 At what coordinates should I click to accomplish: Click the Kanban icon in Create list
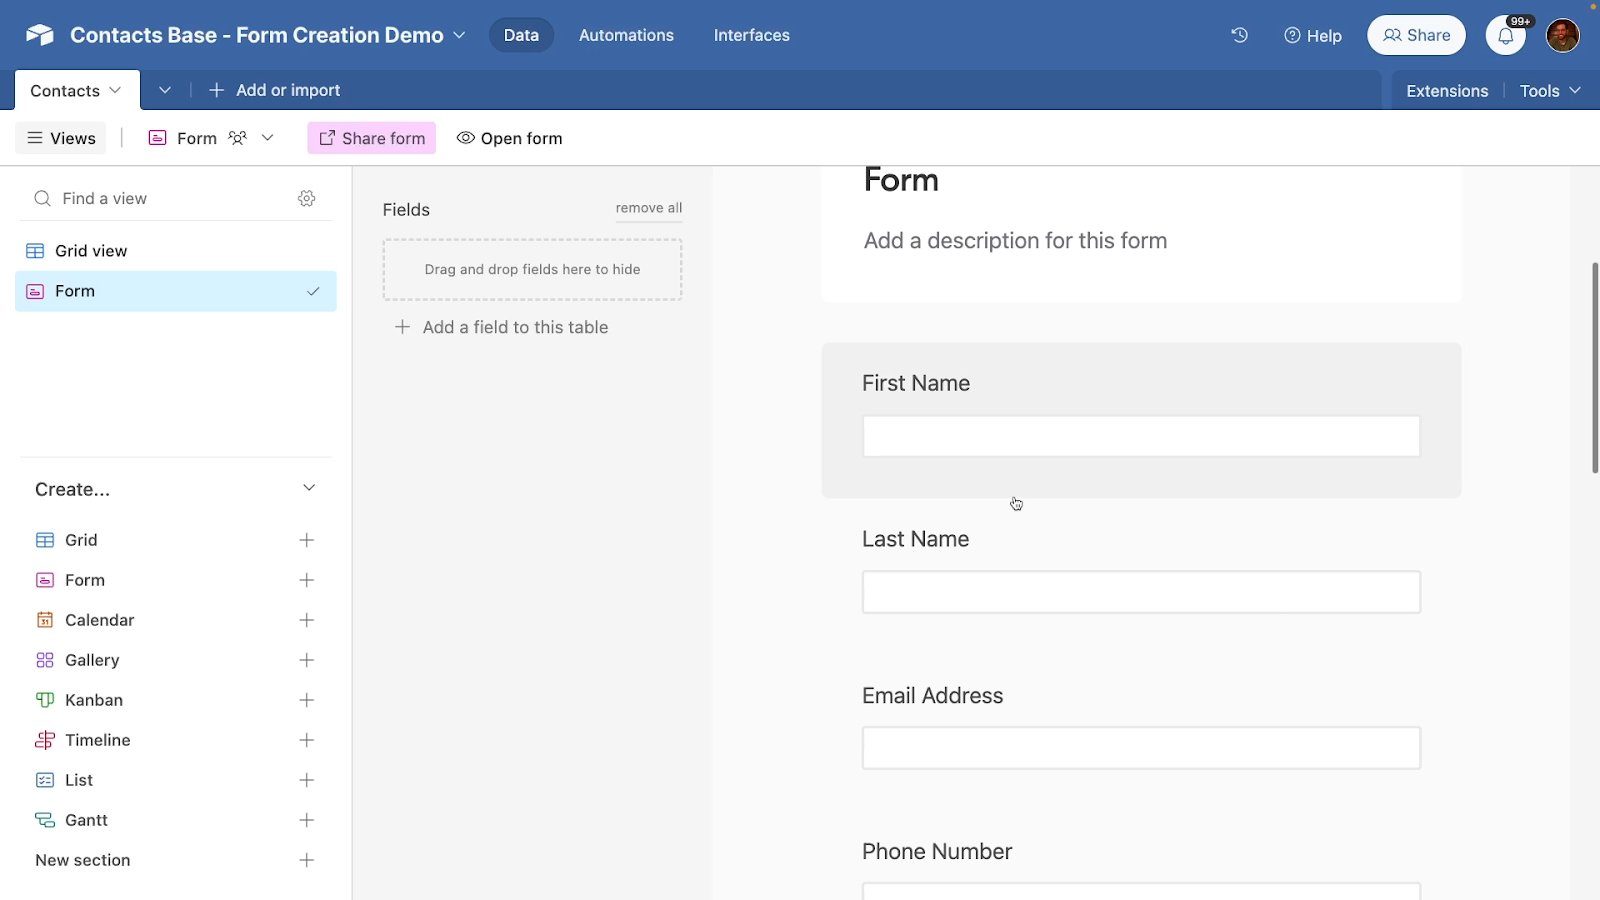coord(45,700)
